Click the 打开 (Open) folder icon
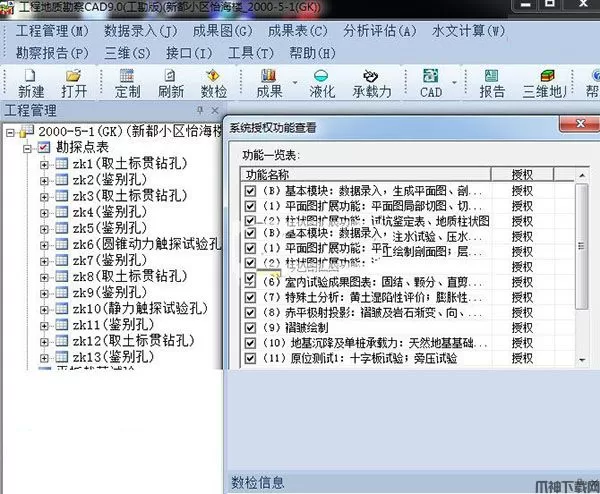Image resolution: width=600 pixels, height=494 pixels. tap(73, 76)
